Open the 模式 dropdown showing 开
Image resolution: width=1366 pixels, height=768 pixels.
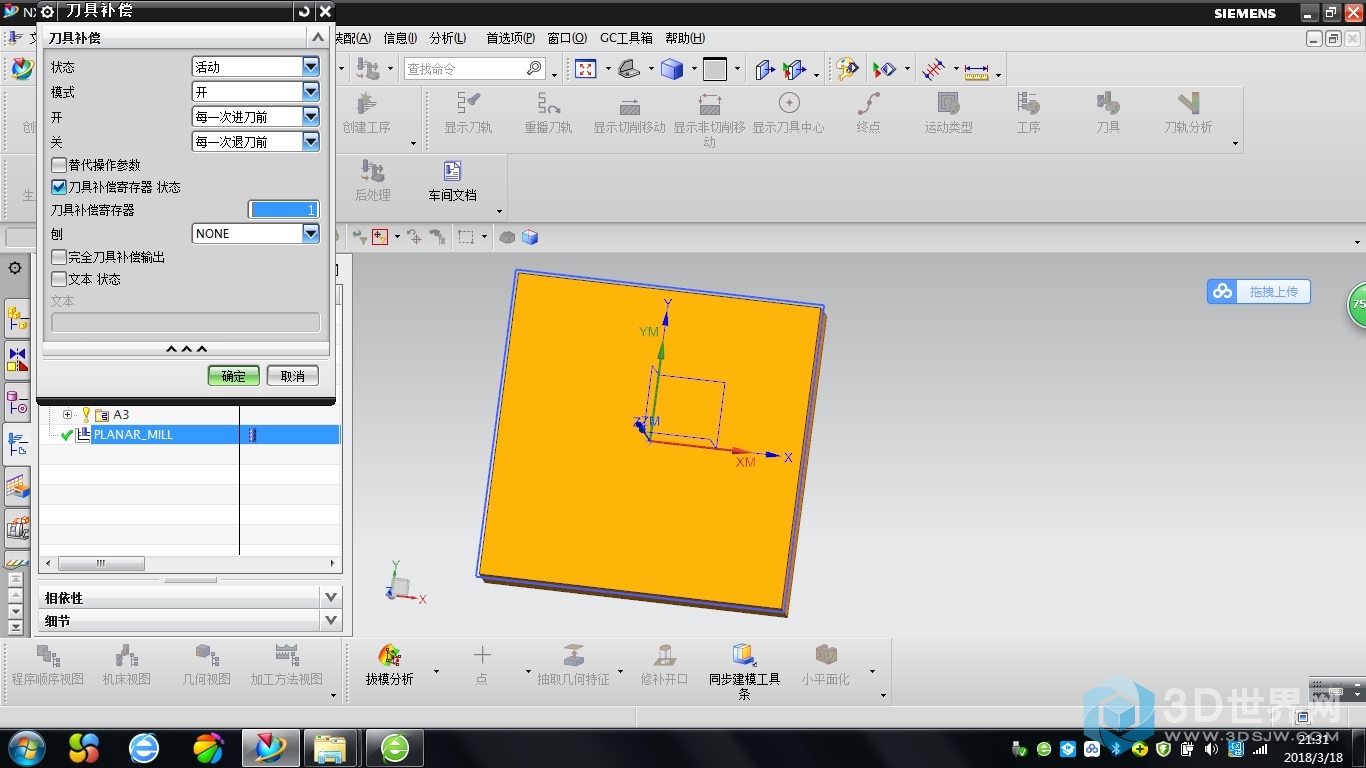point(256,92)
